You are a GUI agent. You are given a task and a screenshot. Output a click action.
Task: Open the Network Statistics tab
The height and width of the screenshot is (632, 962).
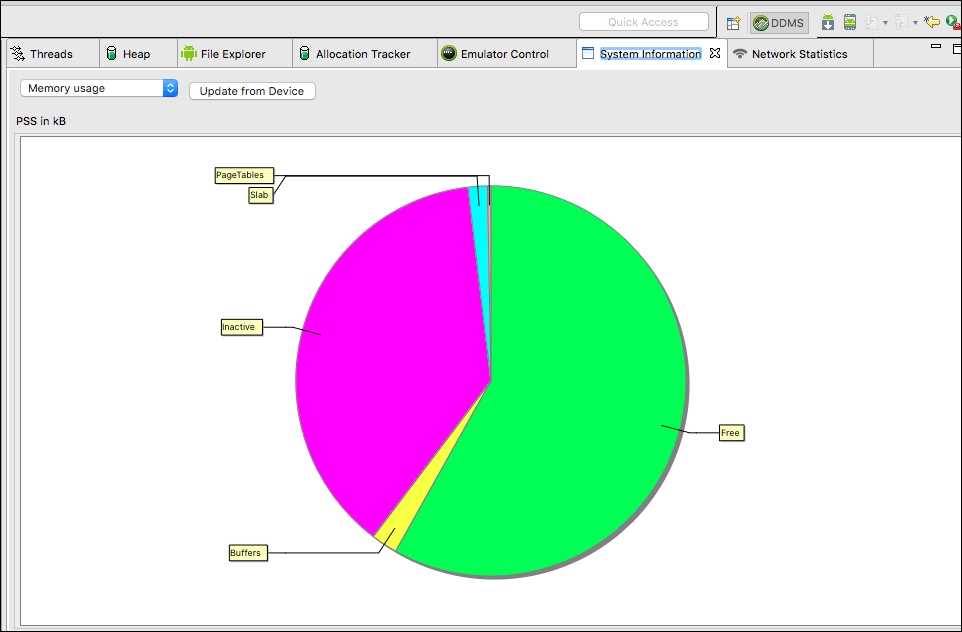[x=798, y=54]
